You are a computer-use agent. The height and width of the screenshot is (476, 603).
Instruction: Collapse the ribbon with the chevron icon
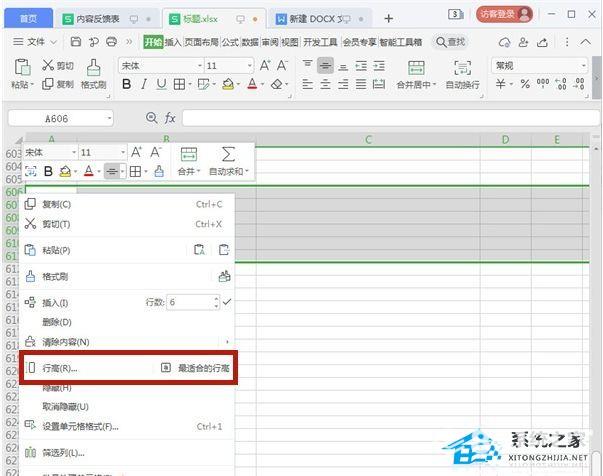point(585,42)
